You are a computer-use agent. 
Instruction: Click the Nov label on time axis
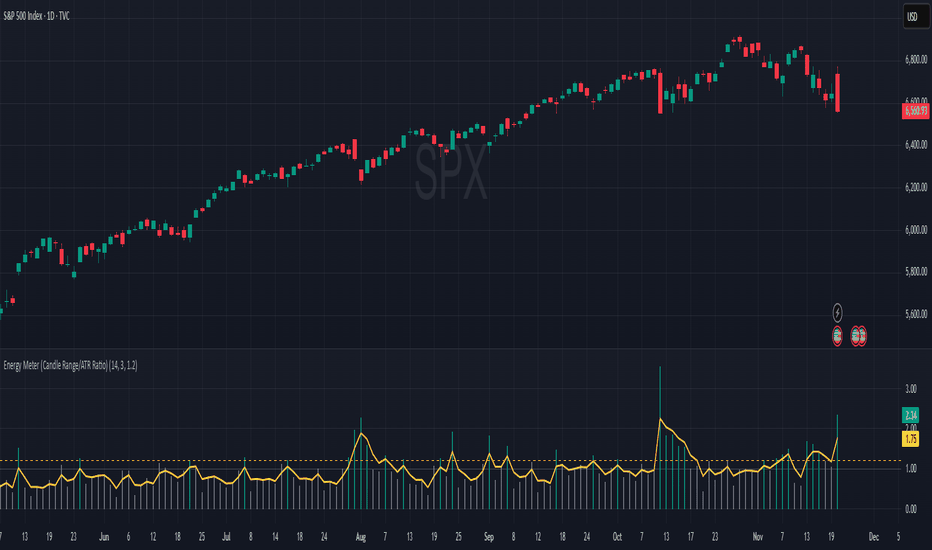[x=757, y=537]
